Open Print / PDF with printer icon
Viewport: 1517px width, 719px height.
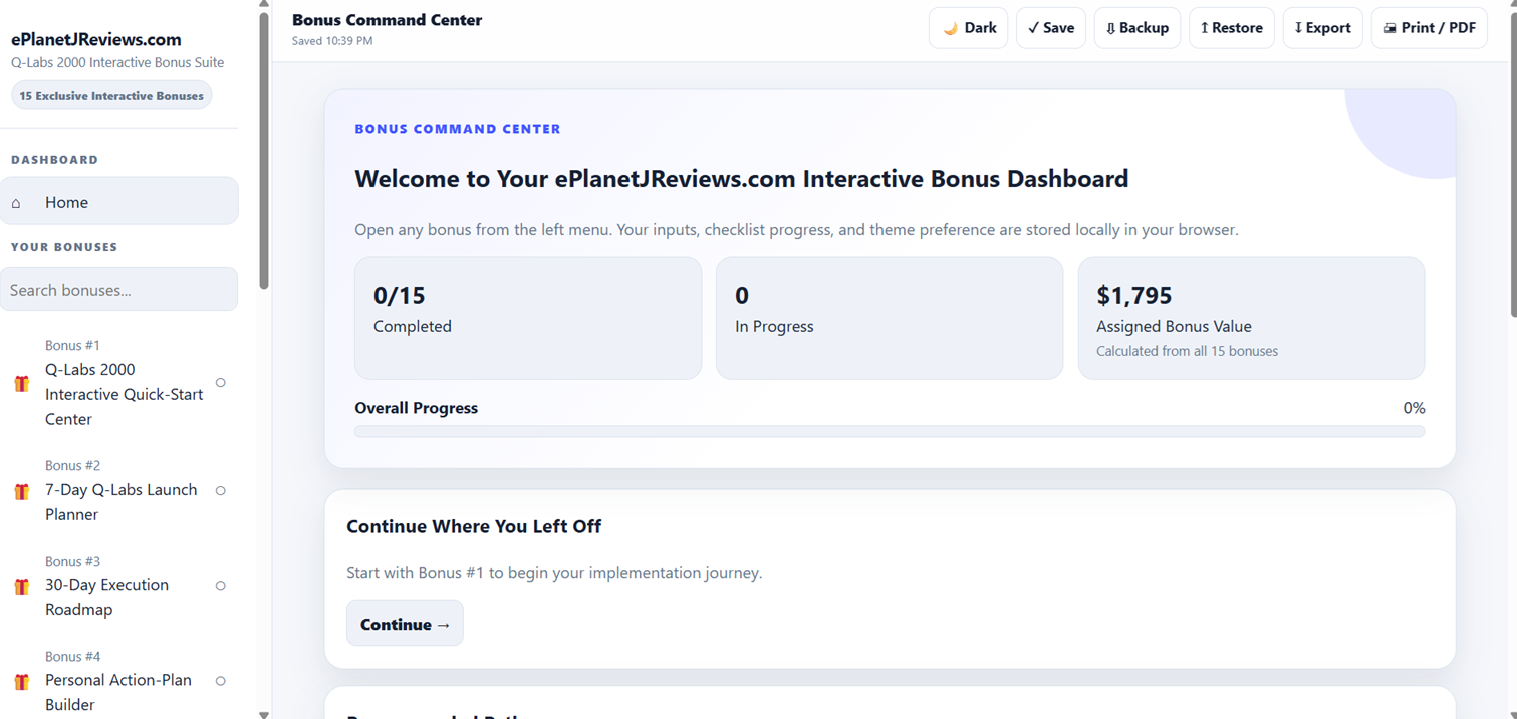(1429, 28)
